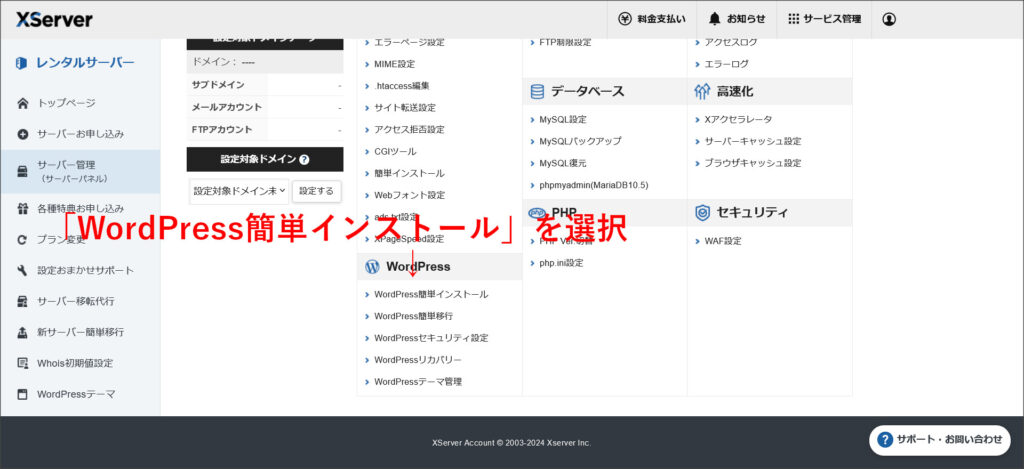
Task: Open Webフォント設定 link
Action: tap(409, 195)
